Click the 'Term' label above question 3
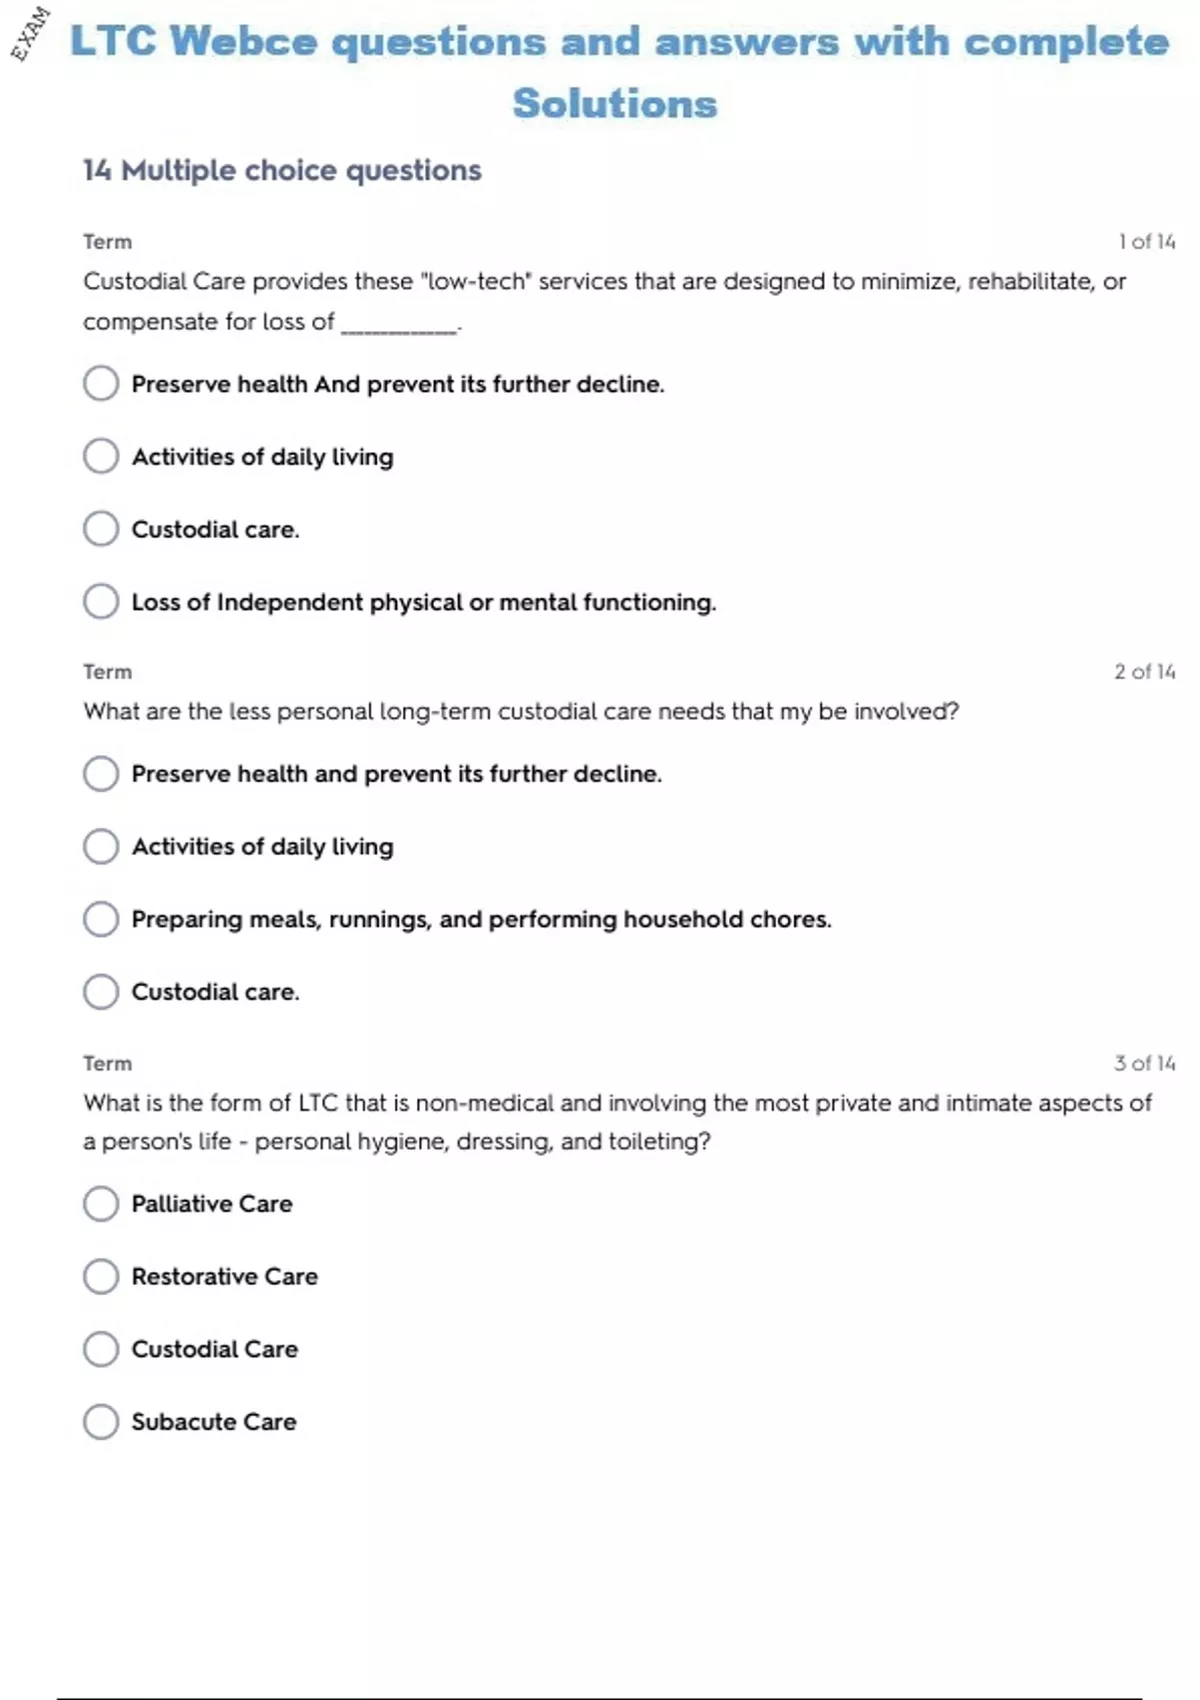 point(107,1063)
